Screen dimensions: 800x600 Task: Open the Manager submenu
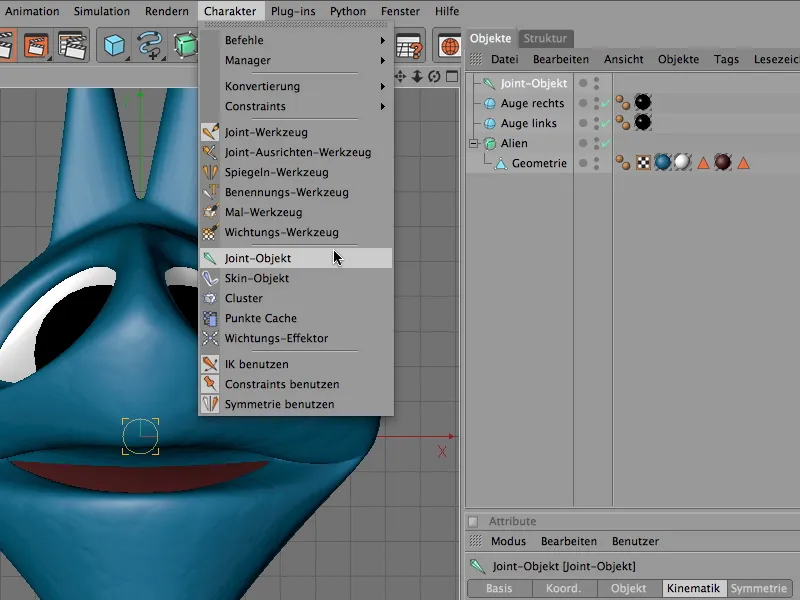(296, 60)
